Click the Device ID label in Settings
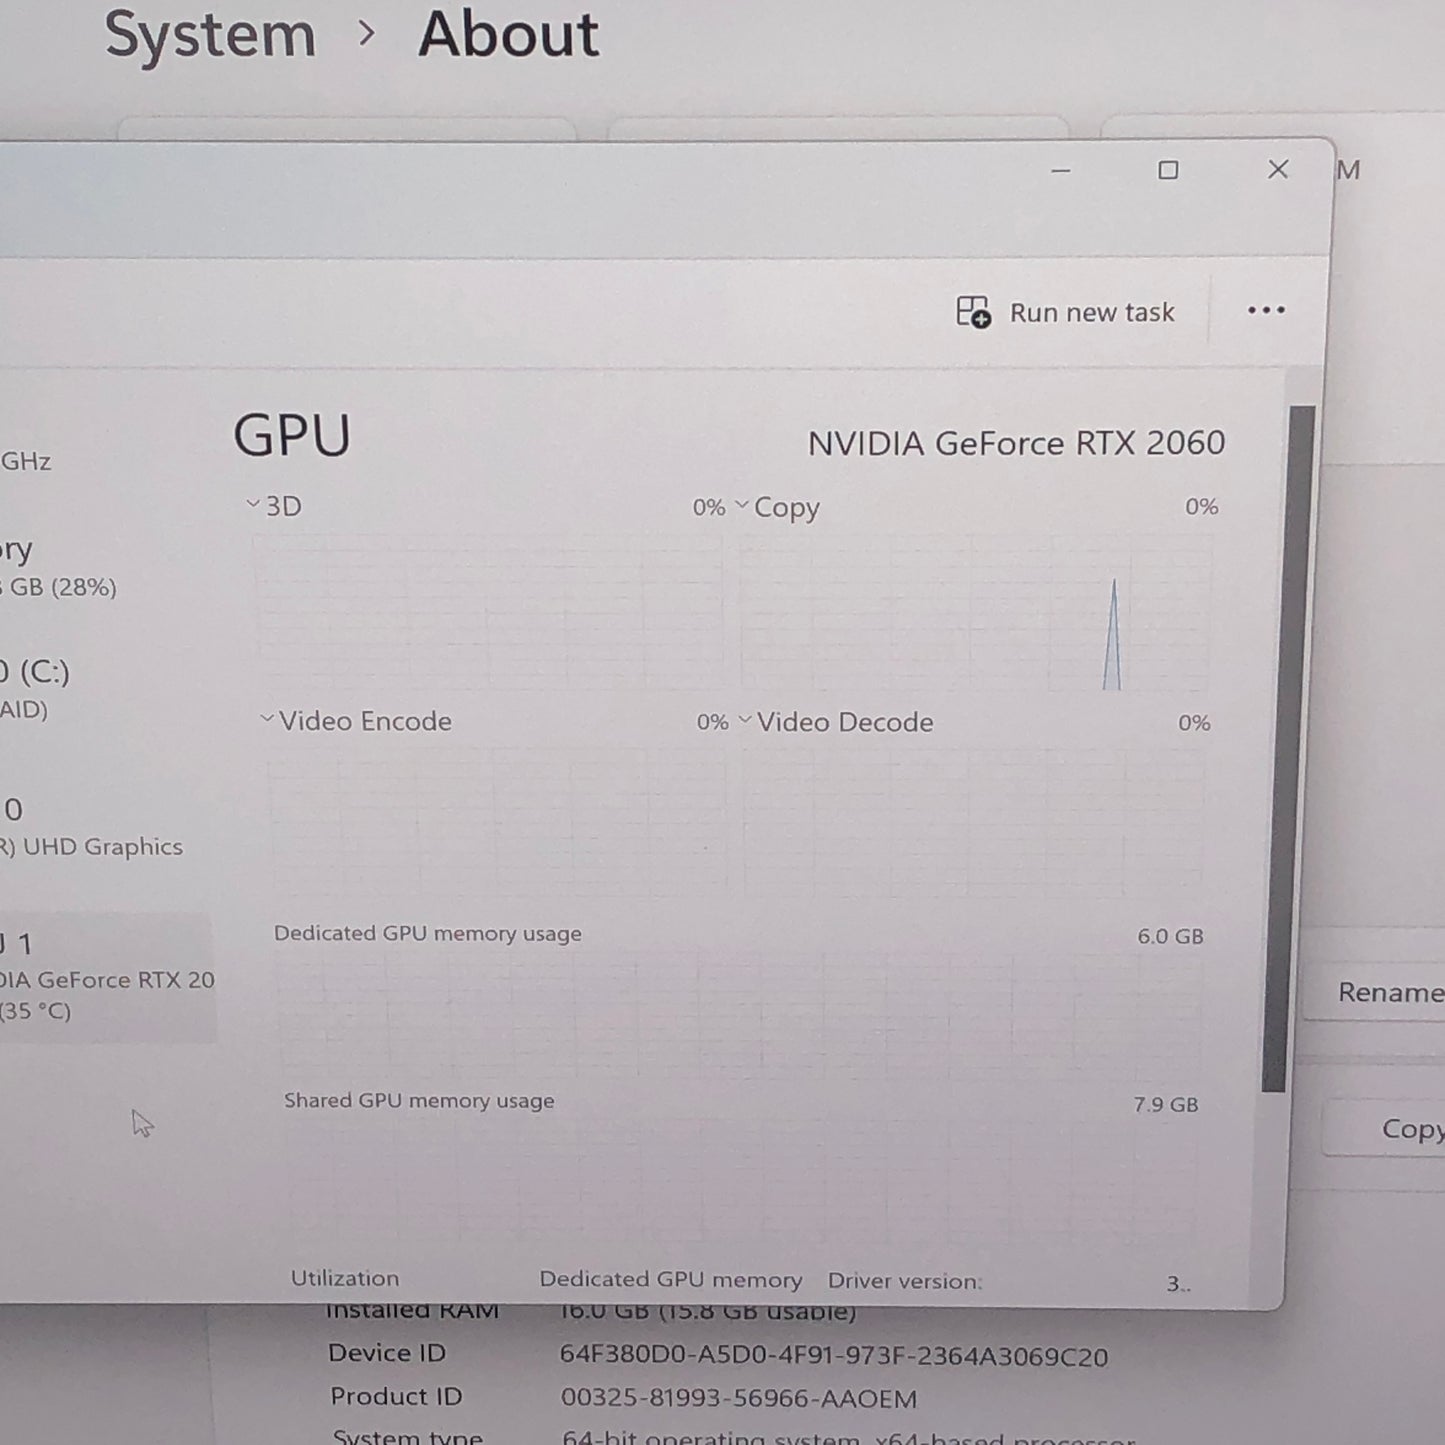1445x1445 pixels. [x=387, y=1353]
